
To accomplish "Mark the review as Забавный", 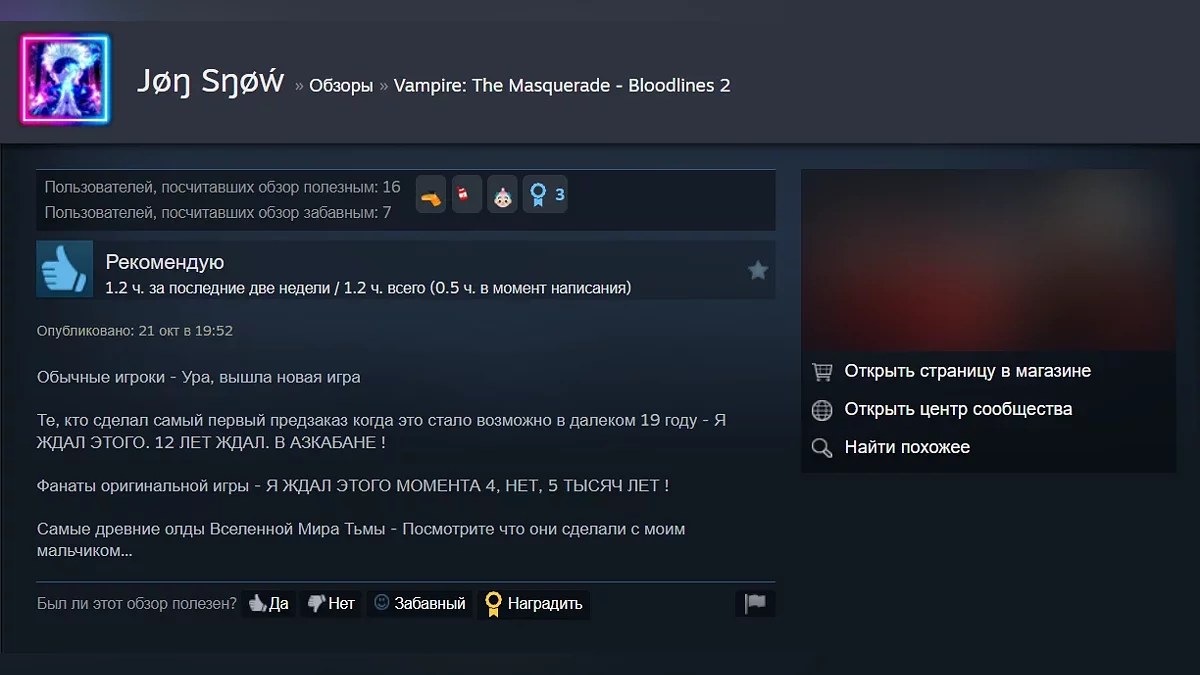I will [x=419, y=604].
